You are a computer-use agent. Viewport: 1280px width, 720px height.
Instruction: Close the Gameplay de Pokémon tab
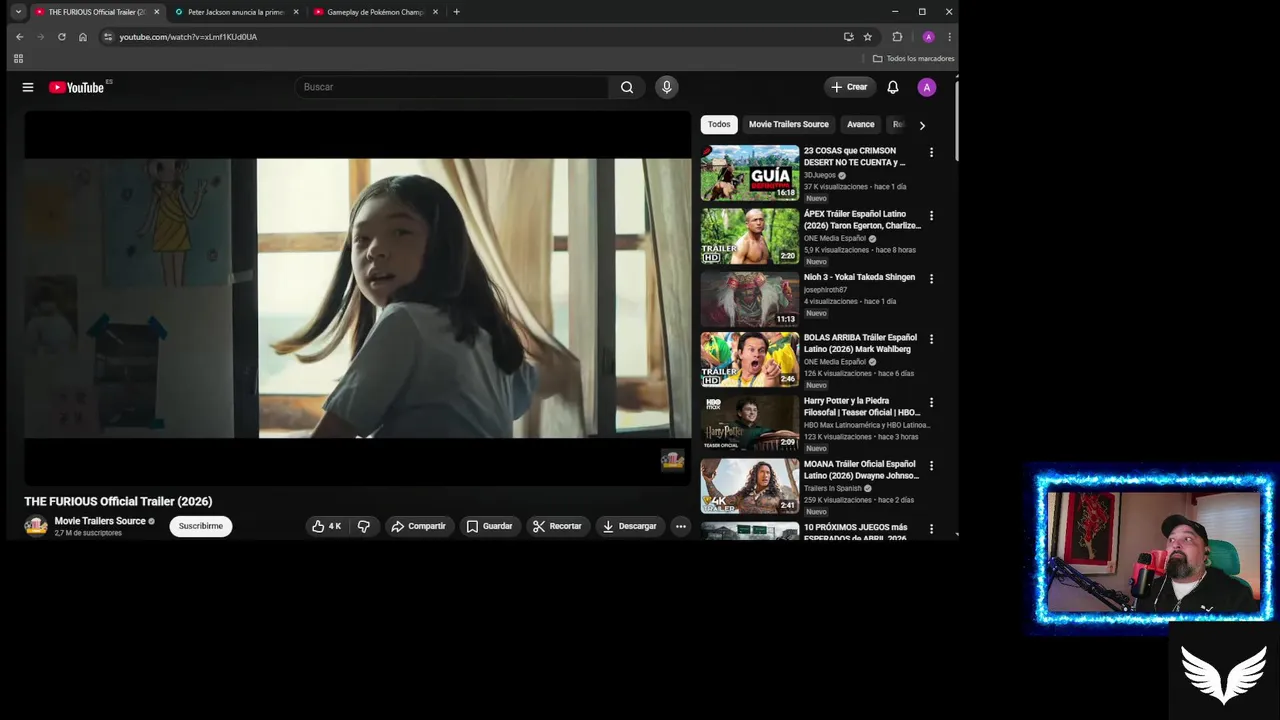pos(435,12)
